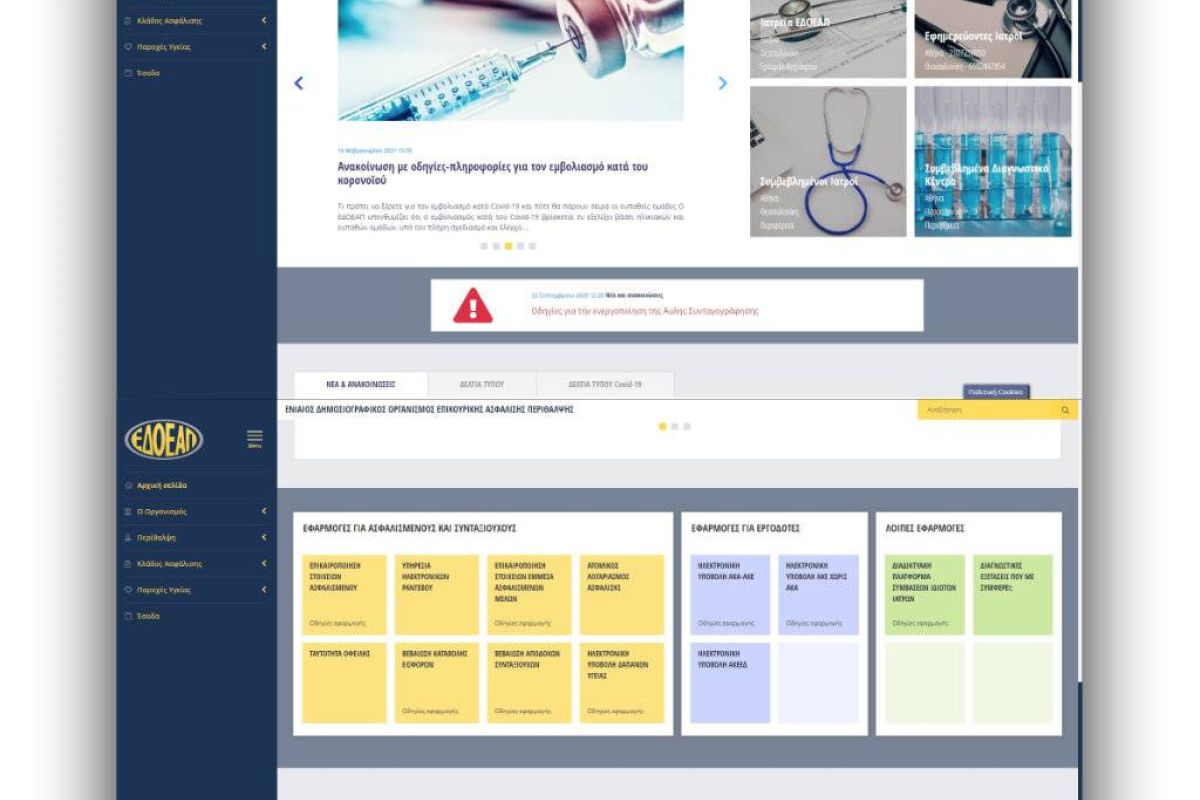Open the Πολιτική Cookies button
Screen dimensions: 1200x800
tap(995, 392)
